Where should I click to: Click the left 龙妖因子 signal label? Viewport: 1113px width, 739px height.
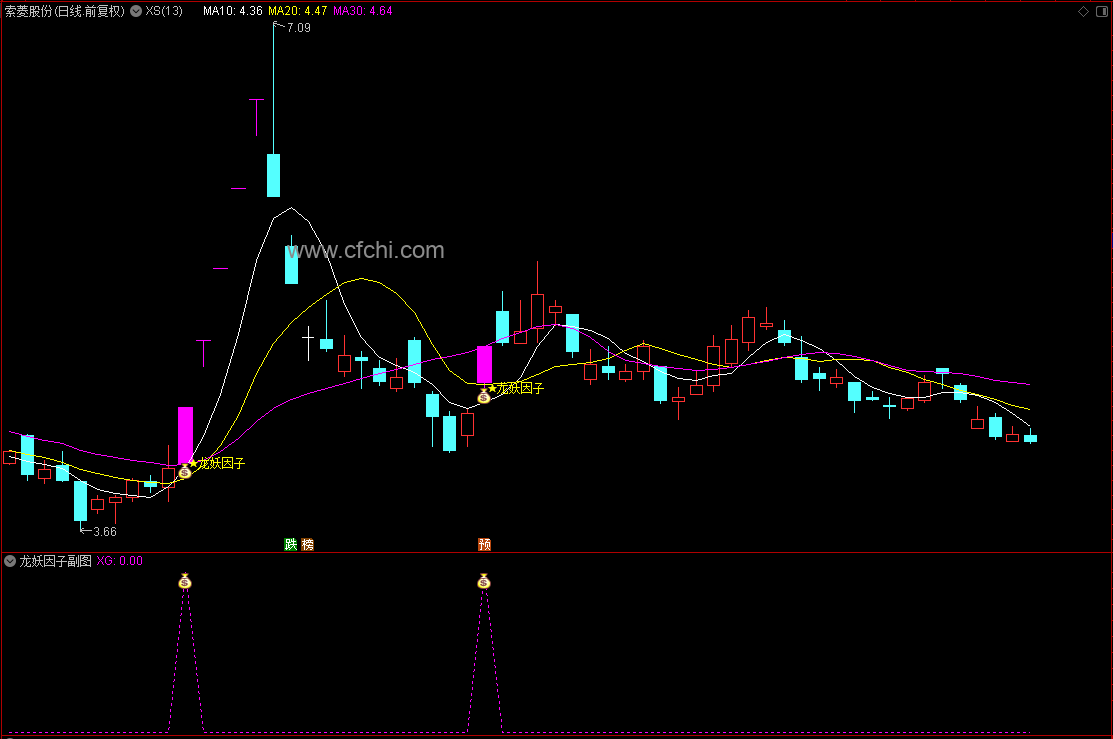(x=221, y=464)
